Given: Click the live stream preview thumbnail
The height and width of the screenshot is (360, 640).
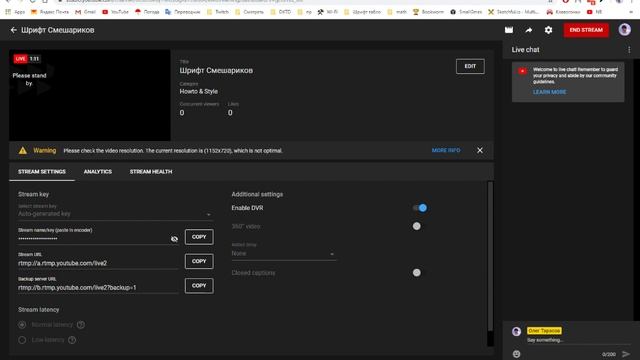Looking at the screenshot, I should 90,95.
